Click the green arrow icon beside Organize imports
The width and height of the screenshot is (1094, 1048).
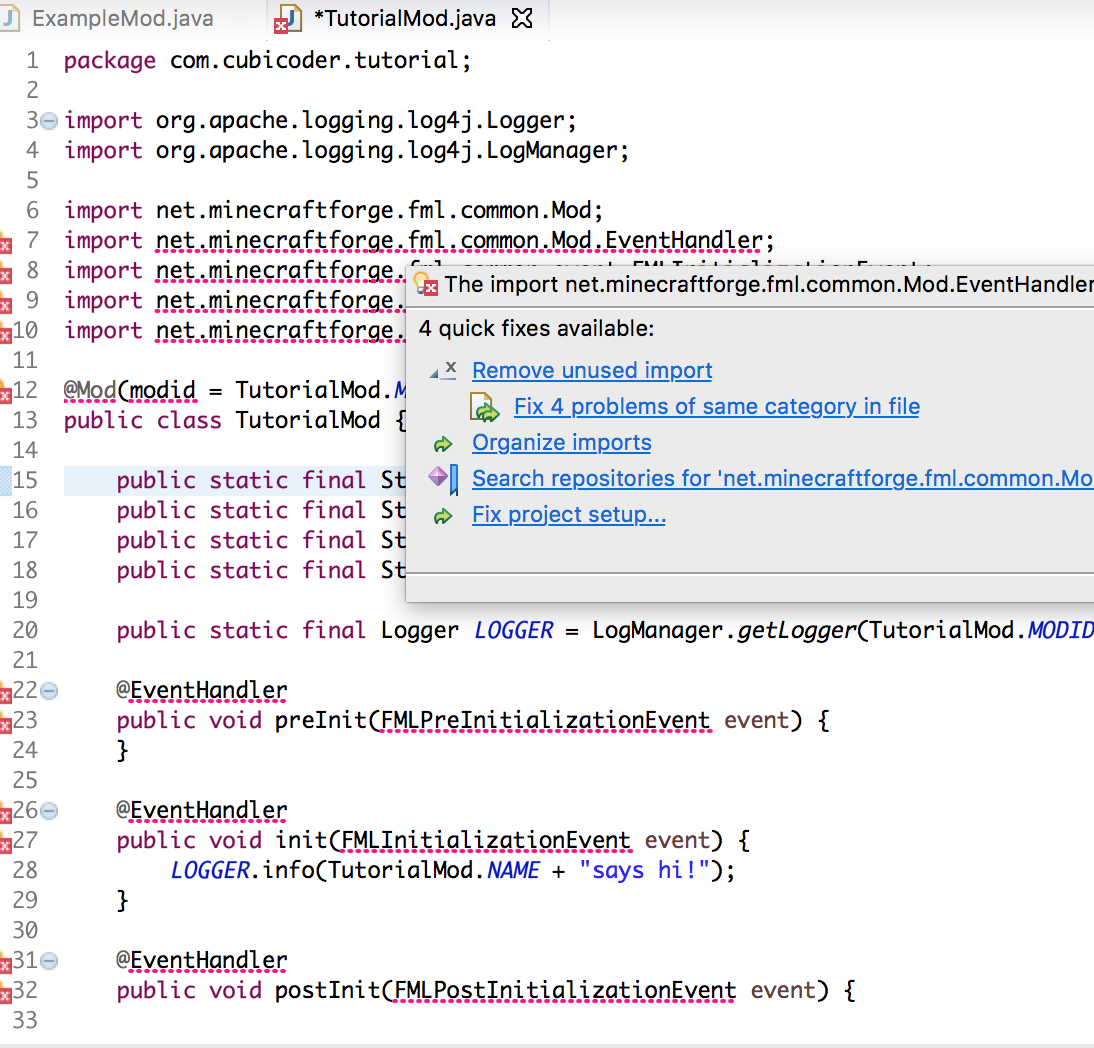pos(441,443)
